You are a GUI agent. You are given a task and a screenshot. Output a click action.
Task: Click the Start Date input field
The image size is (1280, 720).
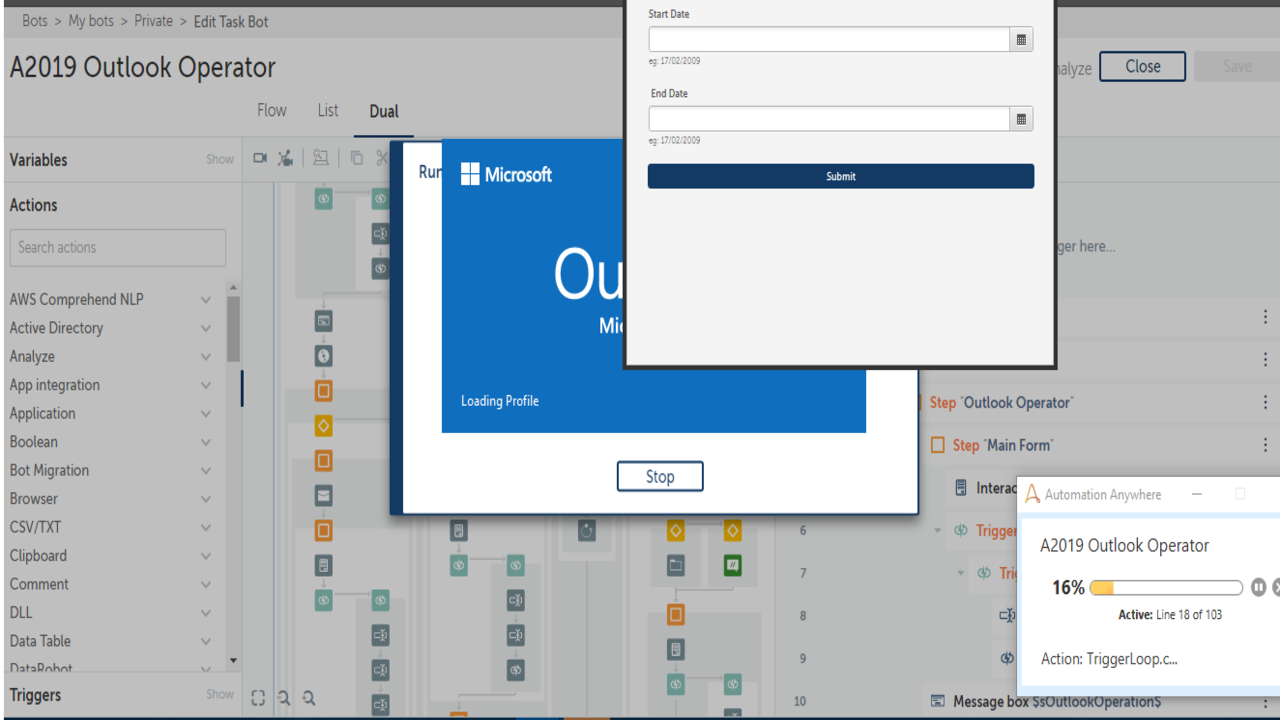(x=829, y=39)
